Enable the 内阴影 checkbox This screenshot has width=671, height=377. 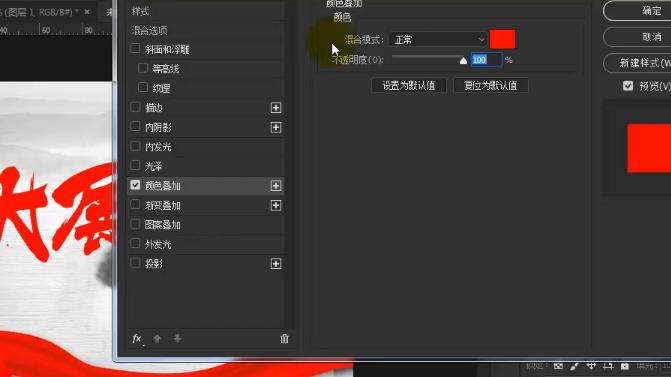click(135, 127)
